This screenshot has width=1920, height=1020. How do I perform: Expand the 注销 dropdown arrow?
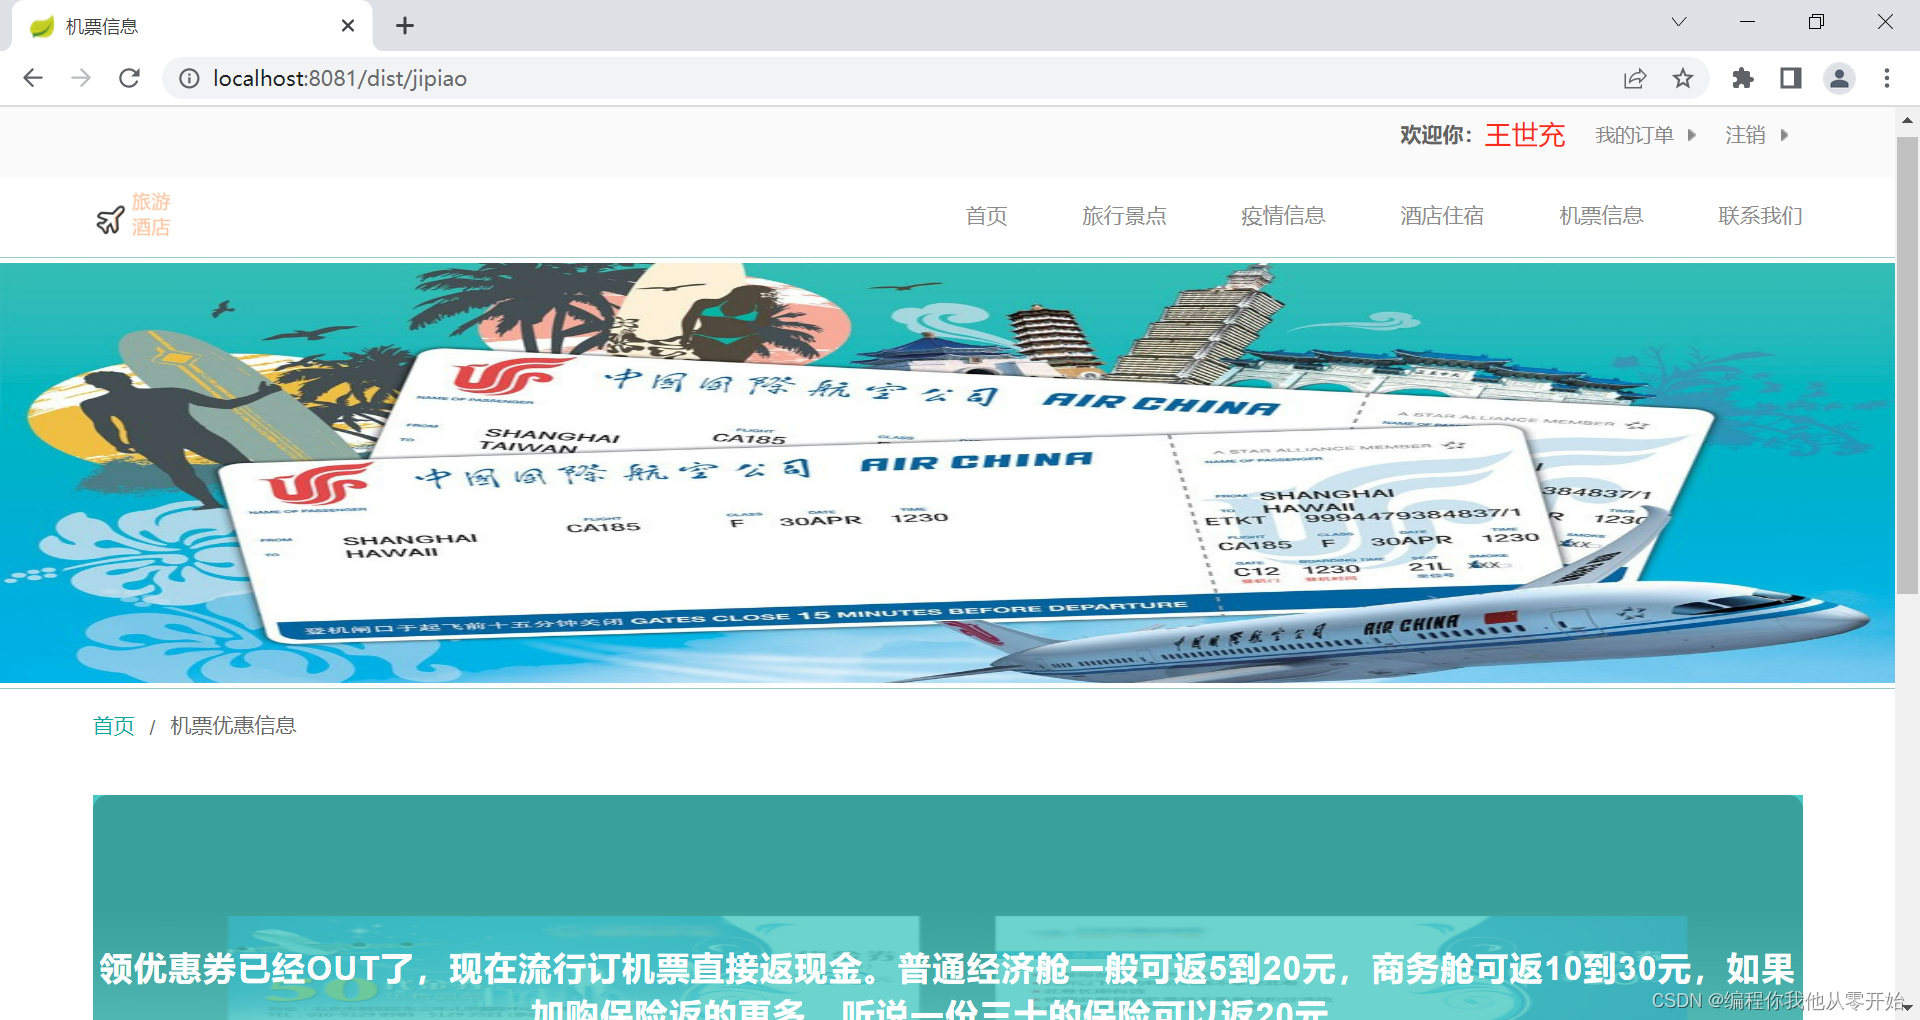click(x=1786, y=135)
